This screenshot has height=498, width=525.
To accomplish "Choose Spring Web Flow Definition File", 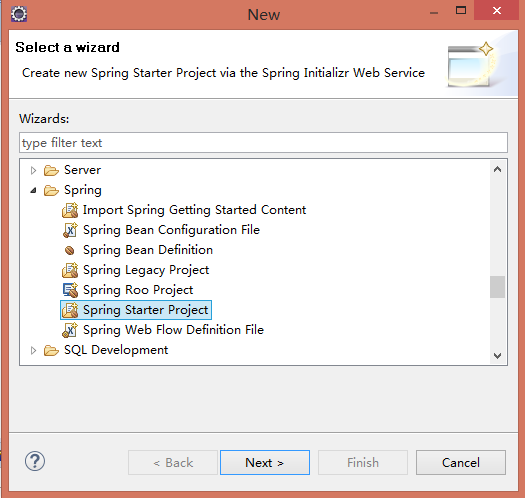I will tap(173, 330).
